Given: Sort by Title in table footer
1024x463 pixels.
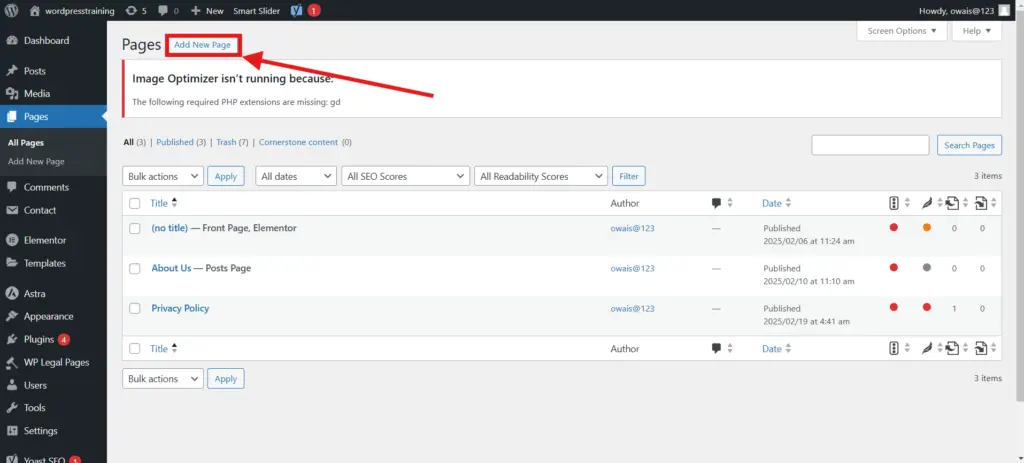Looking at the screenshot, I should point(164,349).
